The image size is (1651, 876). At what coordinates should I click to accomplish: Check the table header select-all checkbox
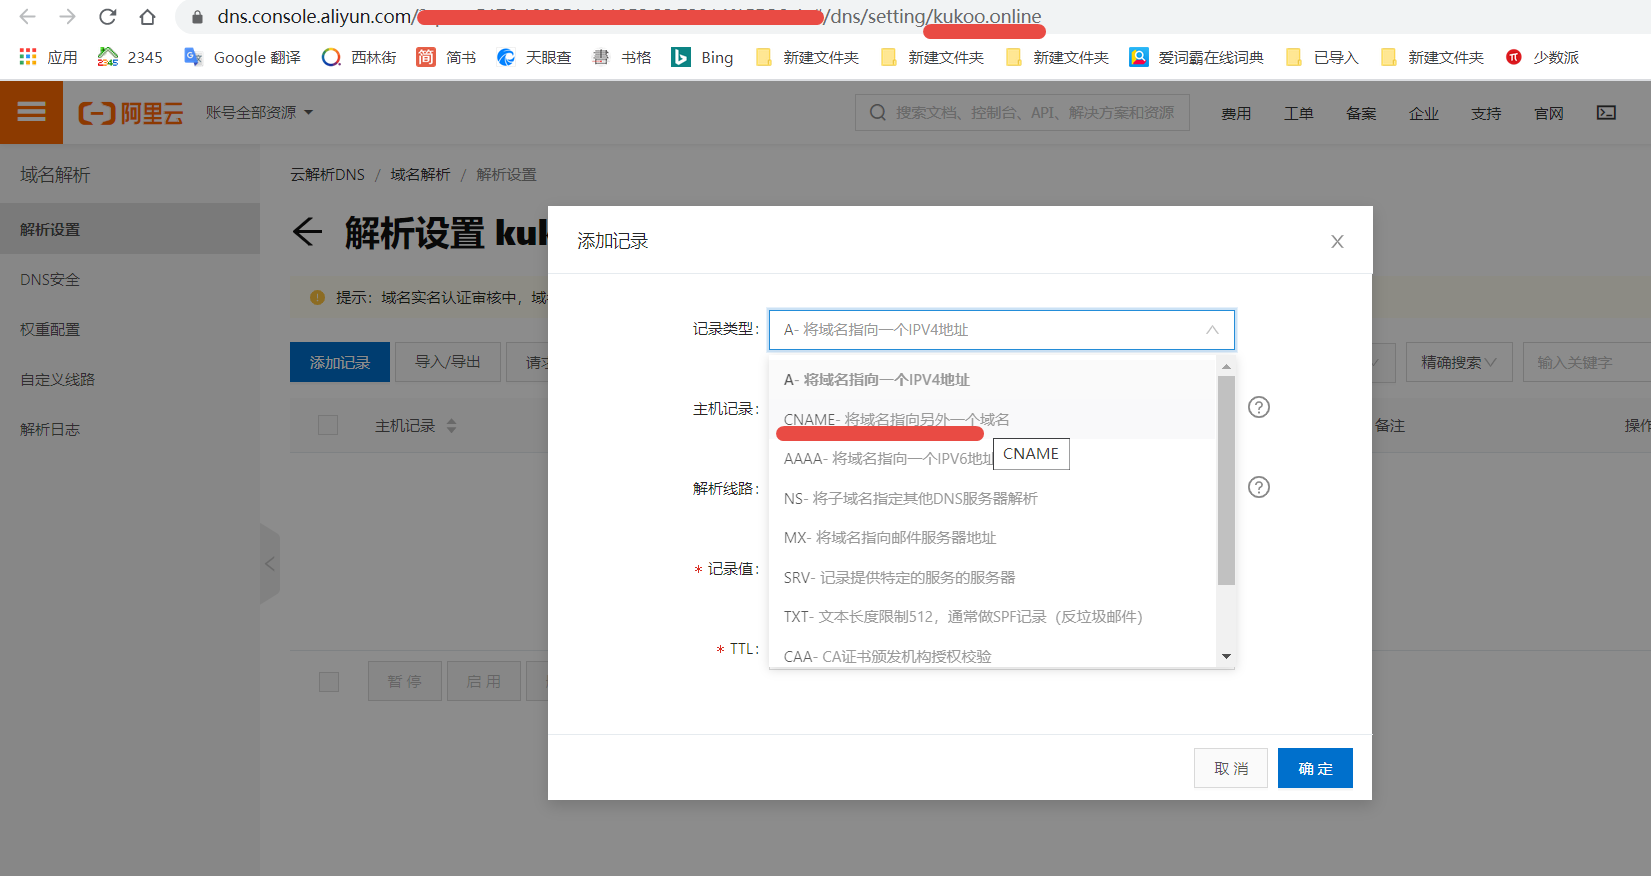328,425
